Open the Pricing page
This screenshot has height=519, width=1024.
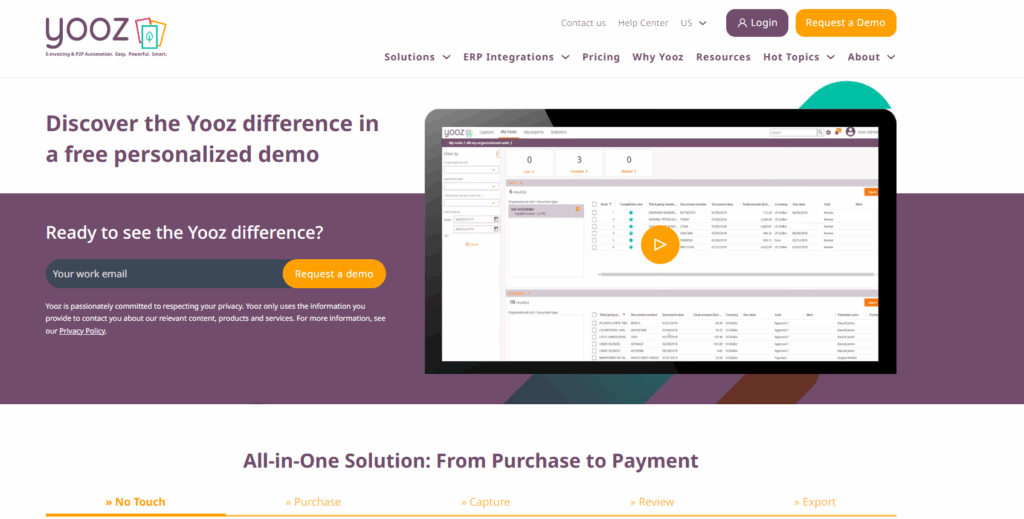click(x=601, y=57)
